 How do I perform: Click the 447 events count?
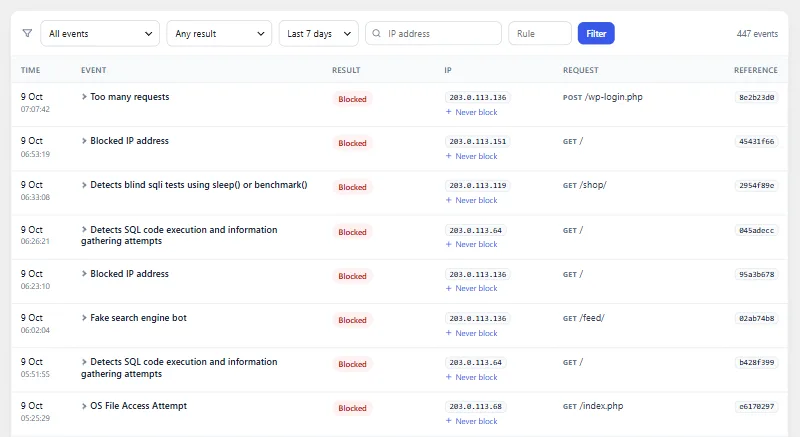click(x=757, y=34)
